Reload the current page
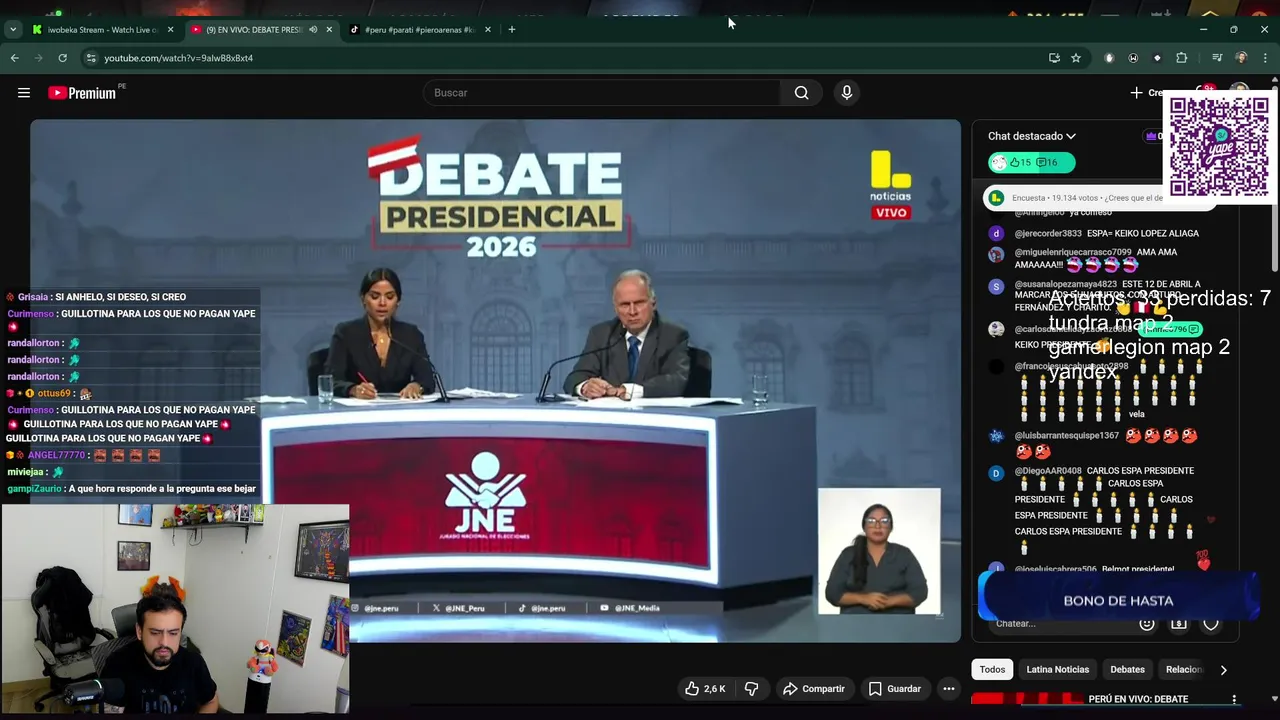1280x720 pixels. [x=62, y=58]
